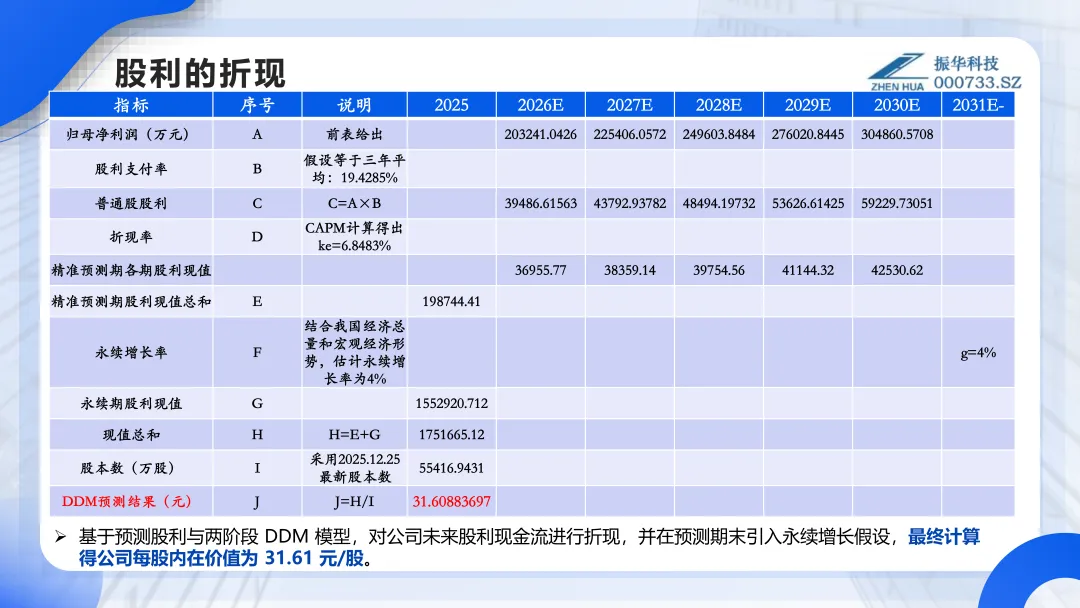Click net profit value 203241.0426
Image resolution: width=1080 pixels, height=608 pixels.
[541, 134]
